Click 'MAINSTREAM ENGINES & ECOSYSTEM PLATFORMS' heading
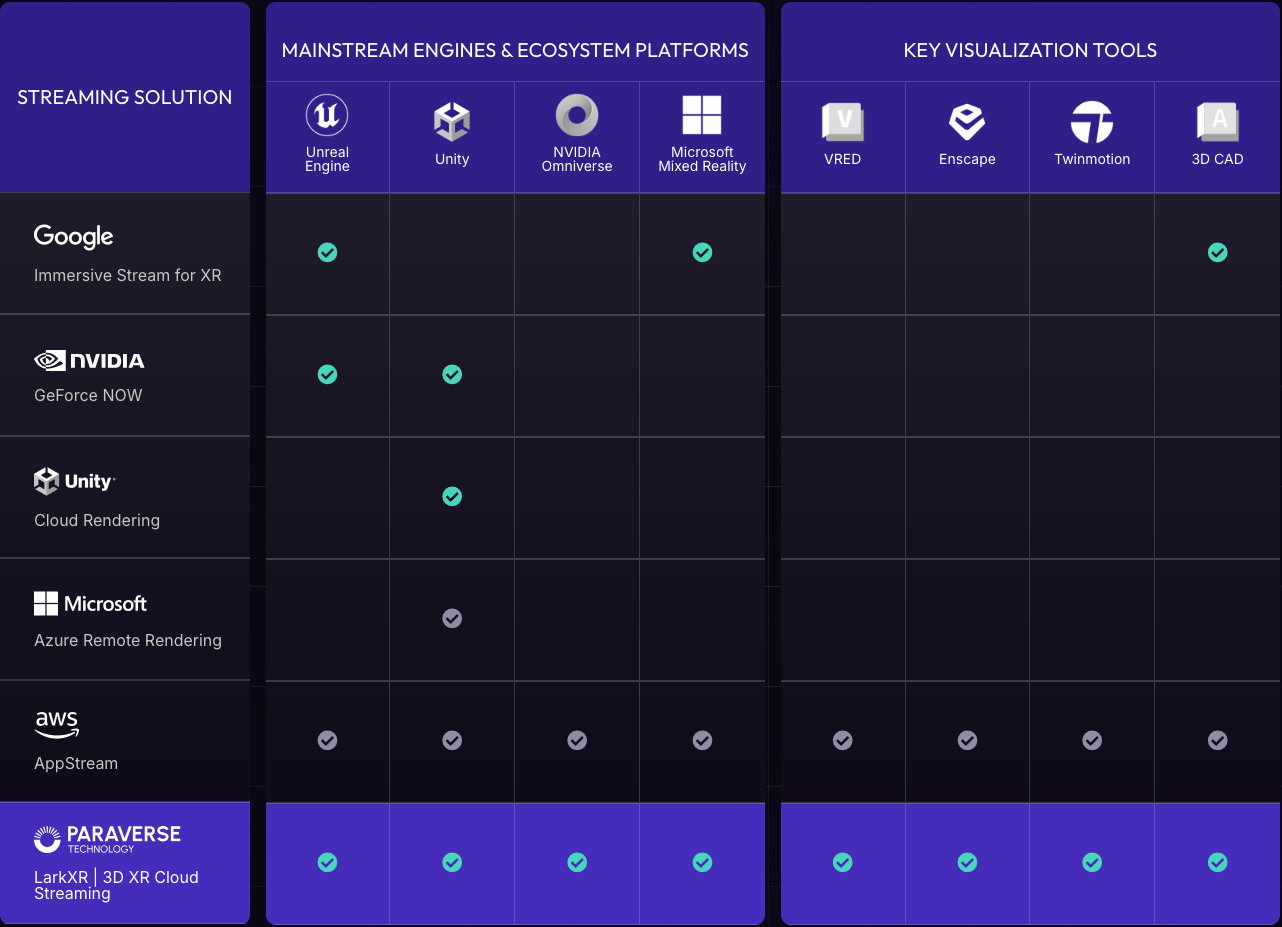Viewport: 1282px width, 927px height. [x=515, y=50]
